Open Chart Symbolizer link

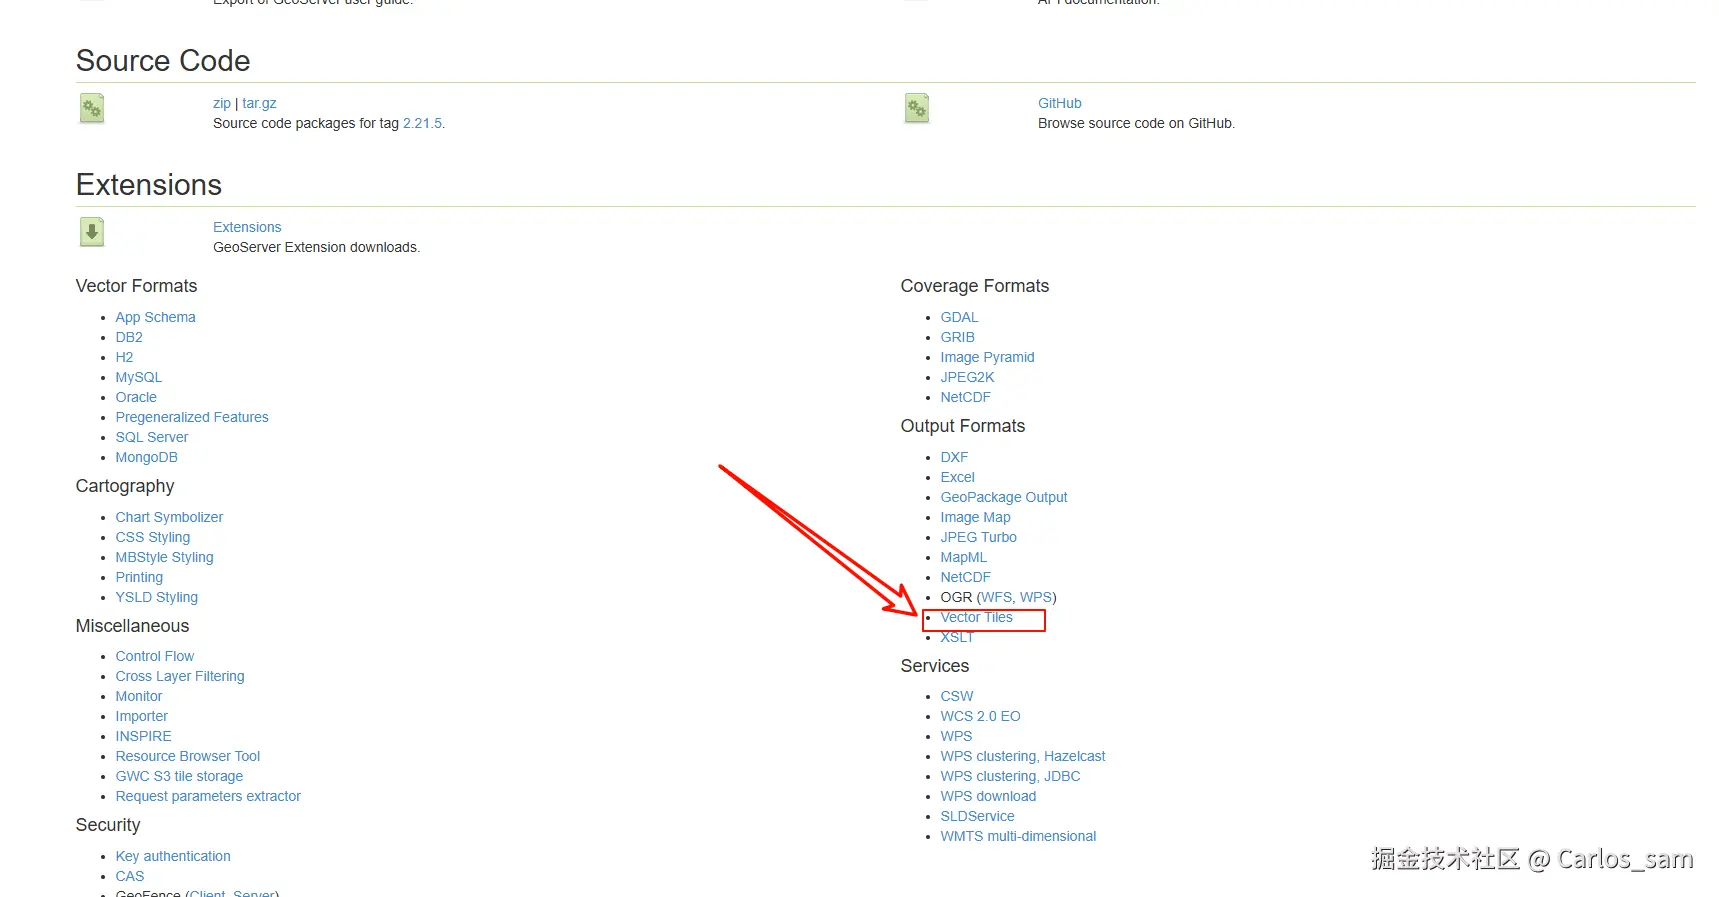169,517
